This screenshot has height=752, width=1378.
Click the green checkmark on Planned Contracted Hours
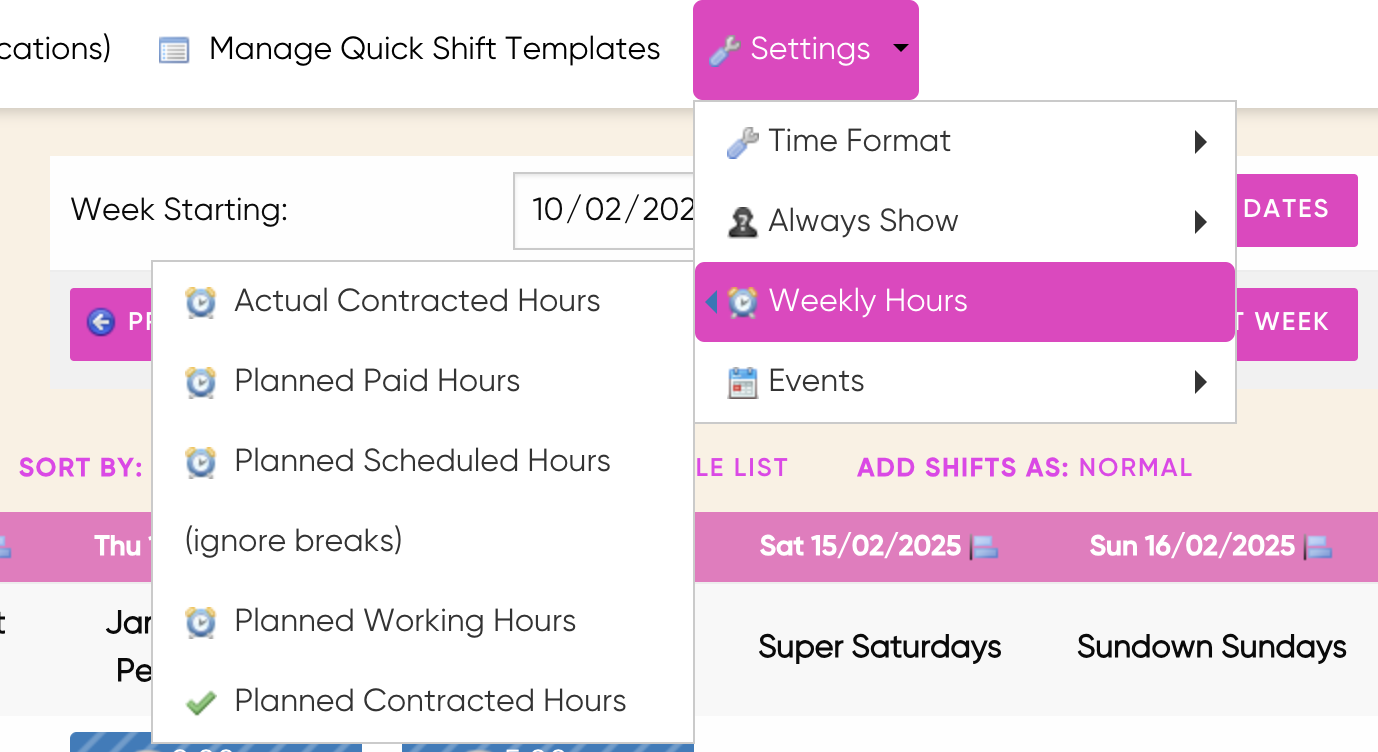click(201, 702)
